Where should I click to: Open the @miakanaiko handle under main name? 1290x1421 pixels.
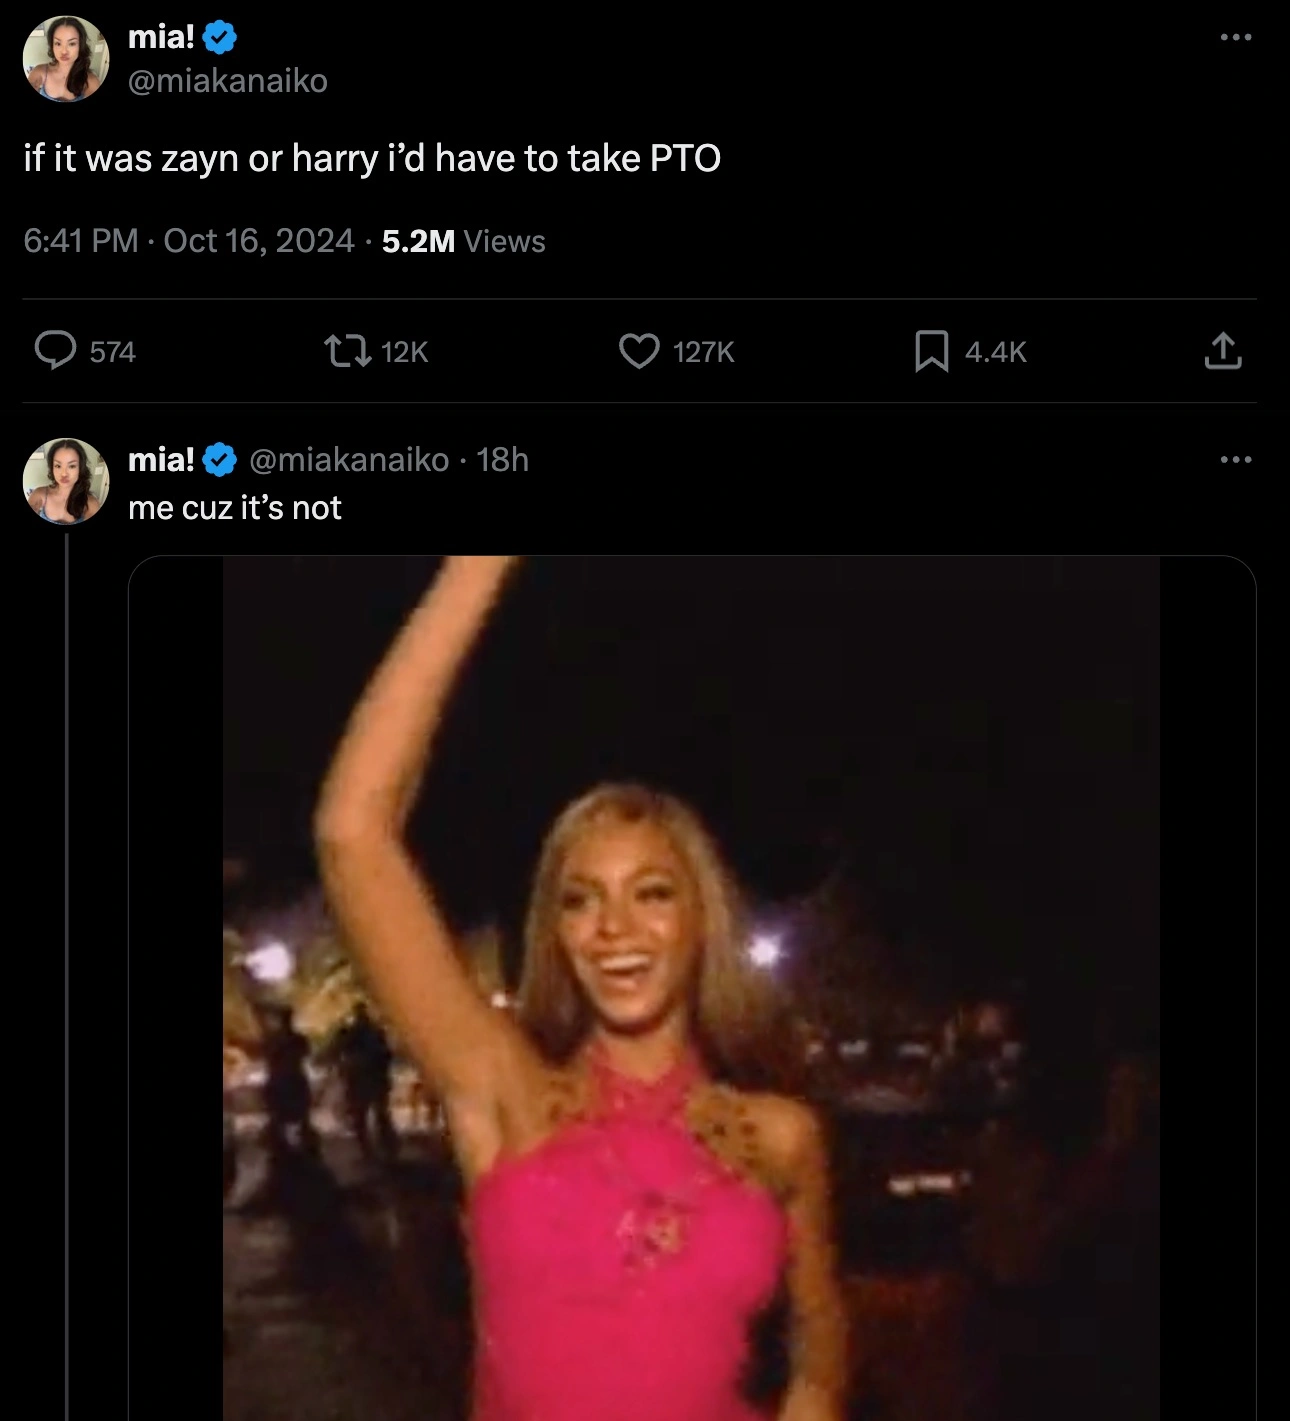228,80
